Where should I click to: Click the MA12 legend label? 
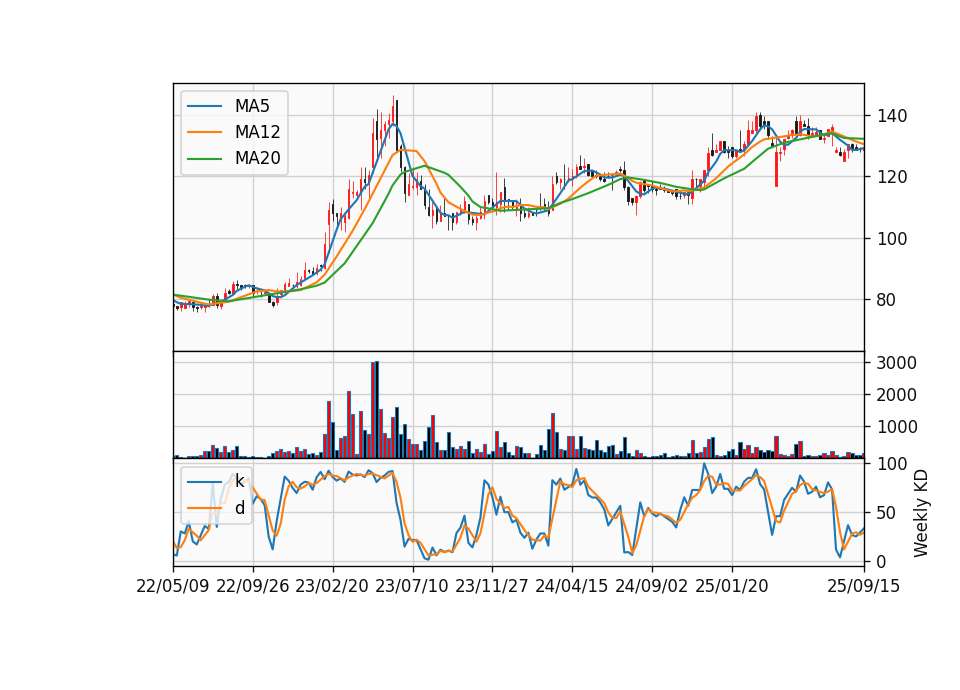tap(257, 132)
